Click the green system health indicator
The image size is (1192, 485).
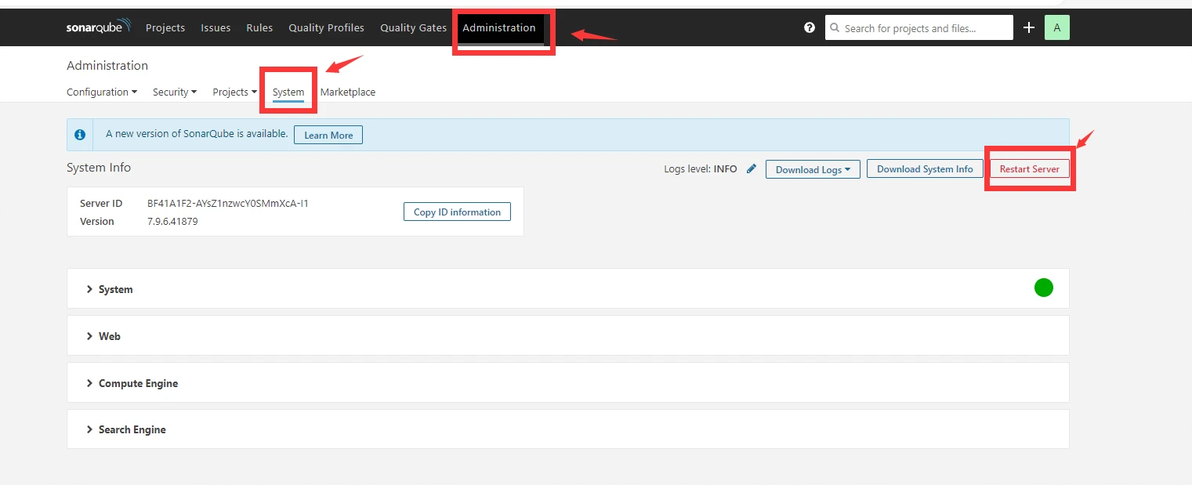(x=1044, y=288)
